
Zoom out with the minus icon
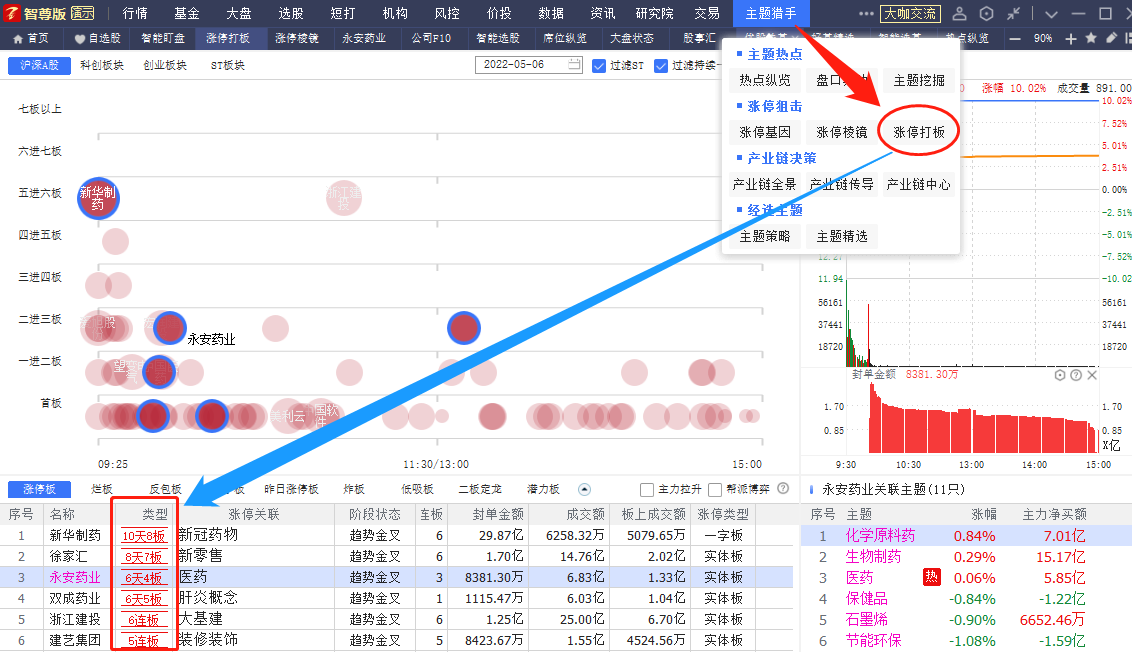click(x=1015, y=38)
